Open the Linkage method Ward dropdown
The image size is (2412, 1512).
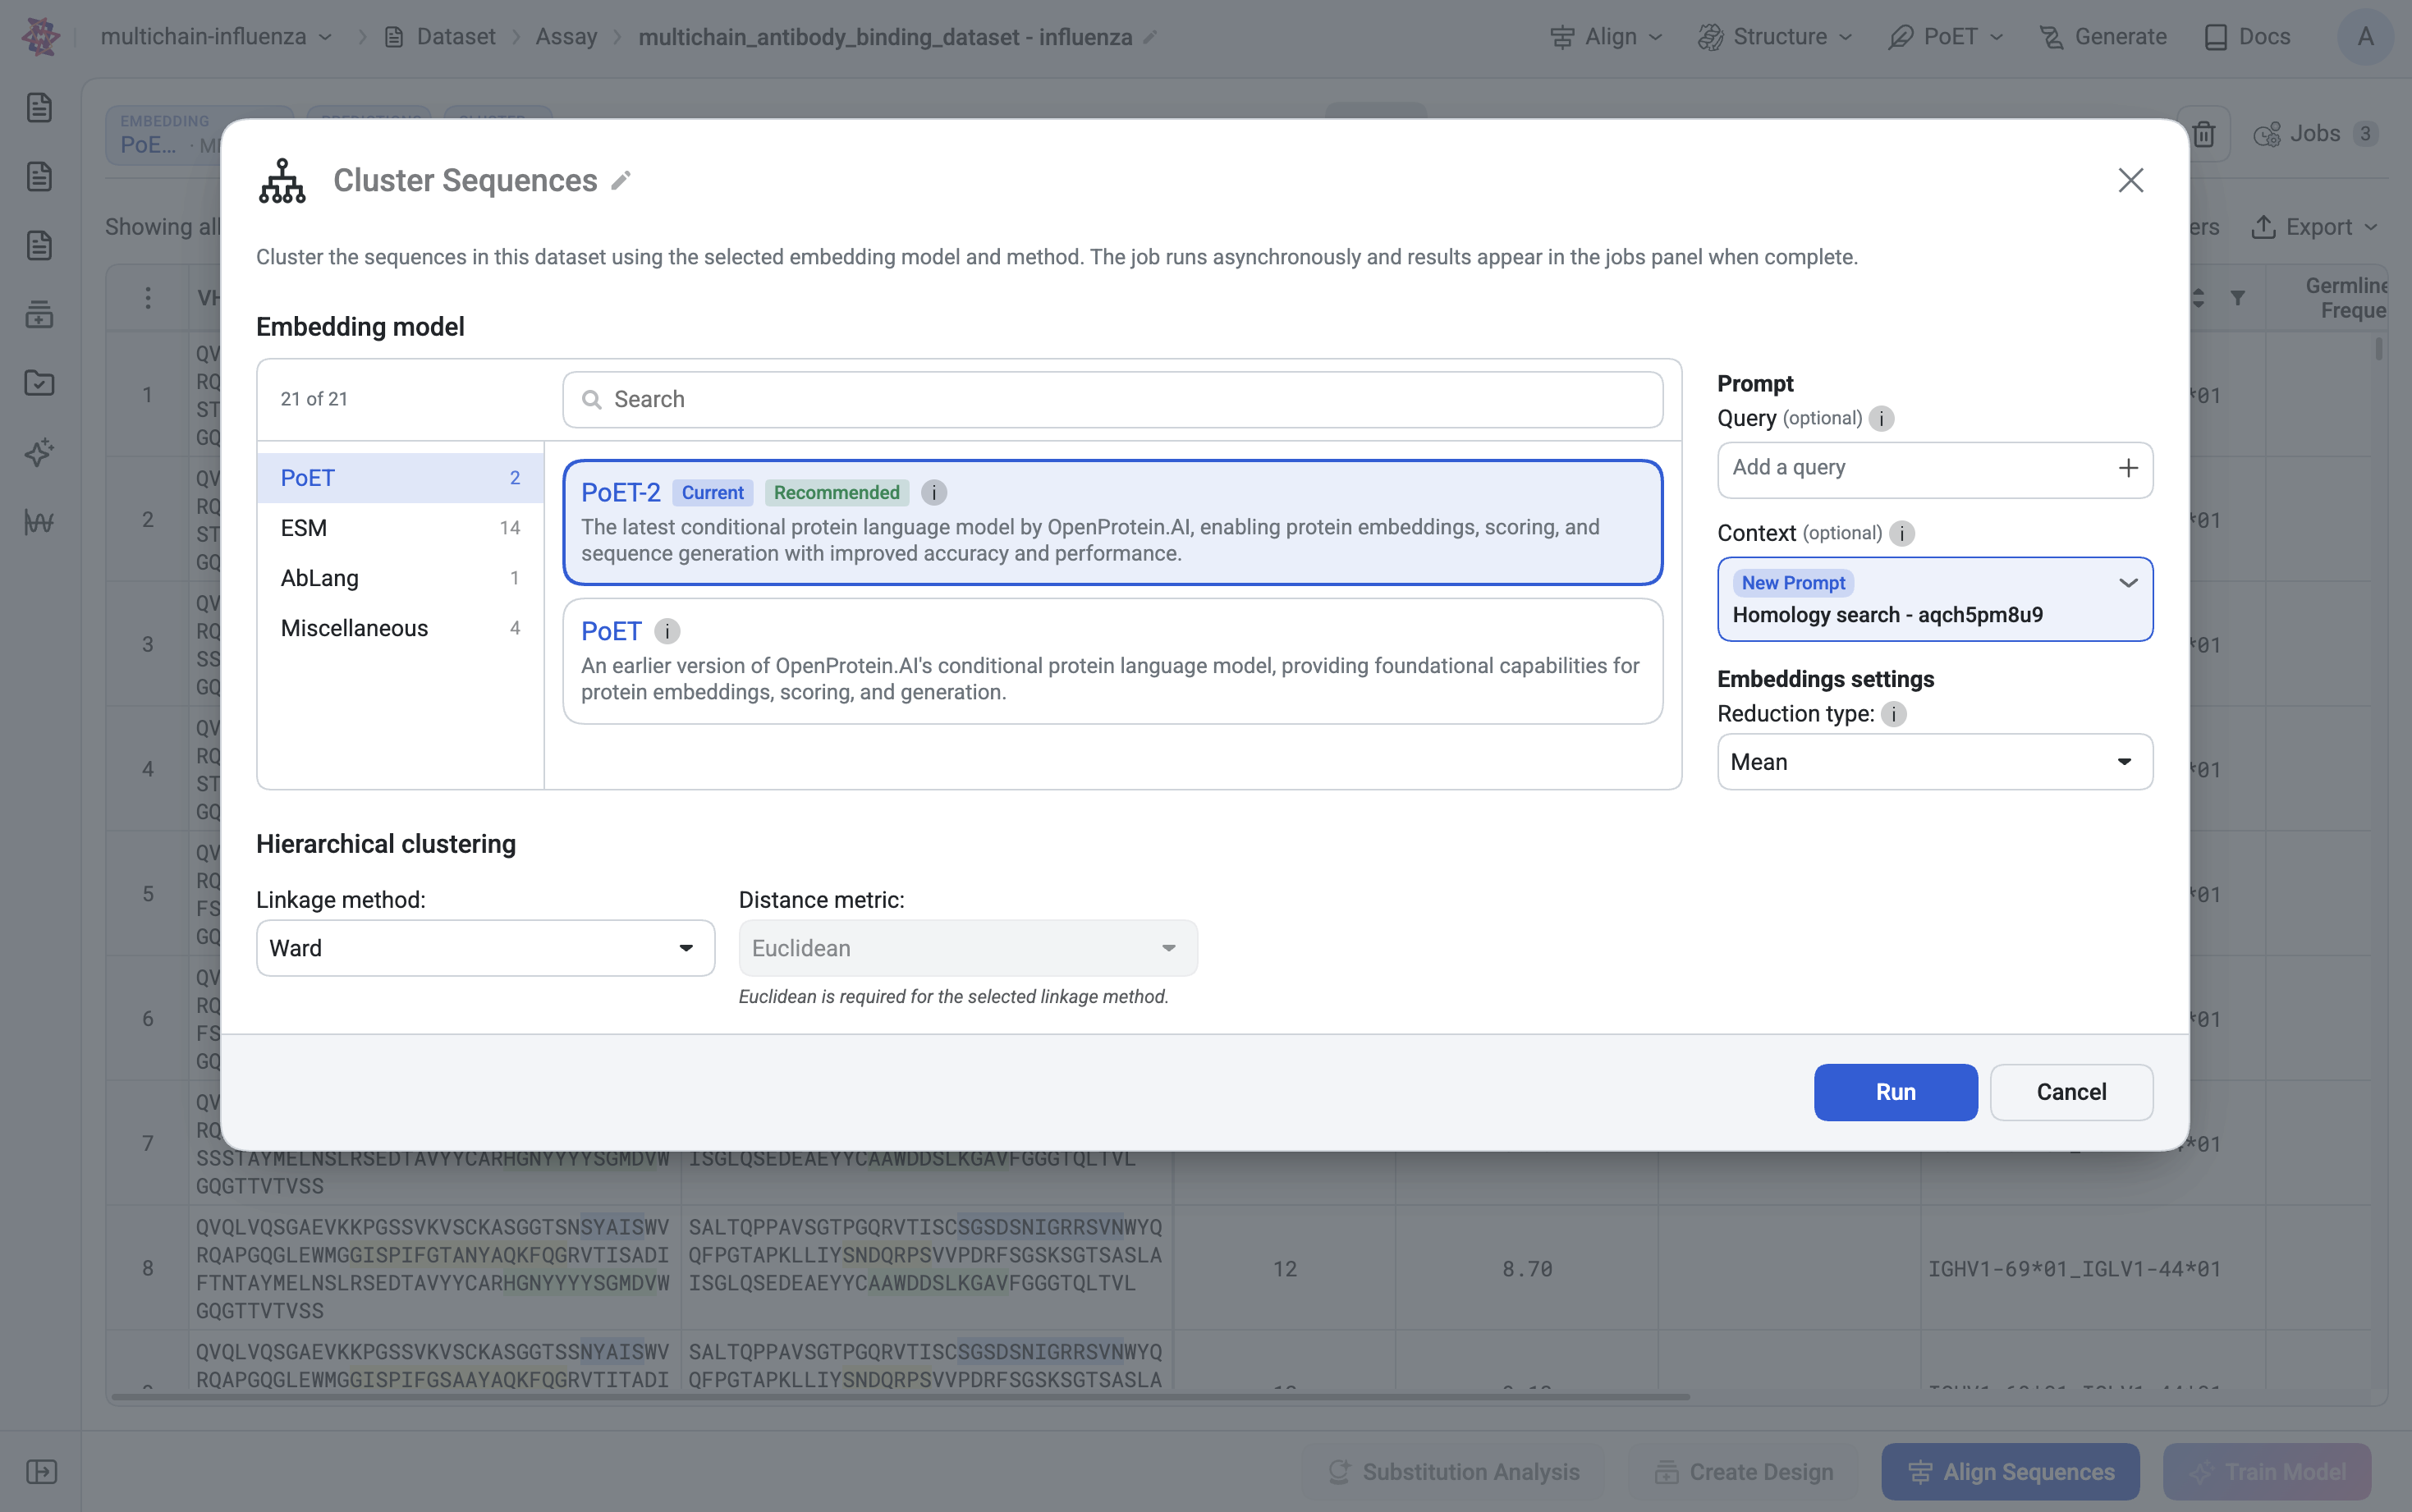[x=485, y=948]
